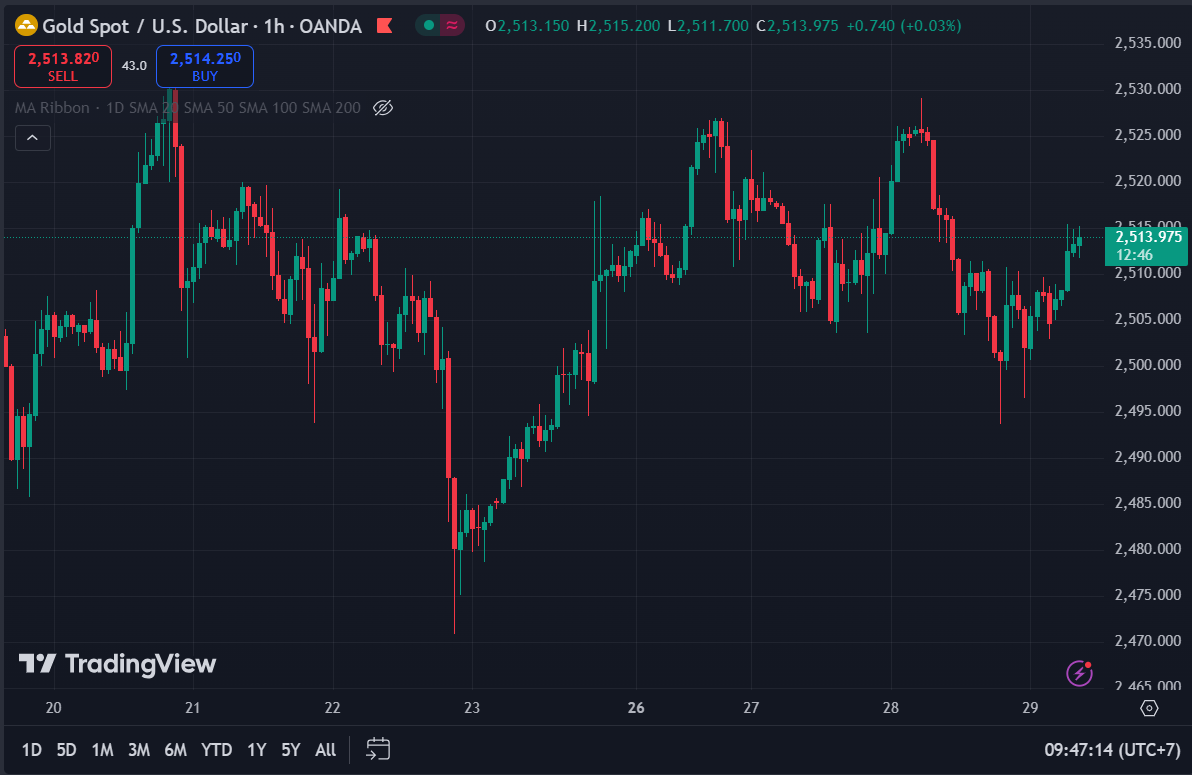Click the red flag icon beside OANDA

point(385,26)
